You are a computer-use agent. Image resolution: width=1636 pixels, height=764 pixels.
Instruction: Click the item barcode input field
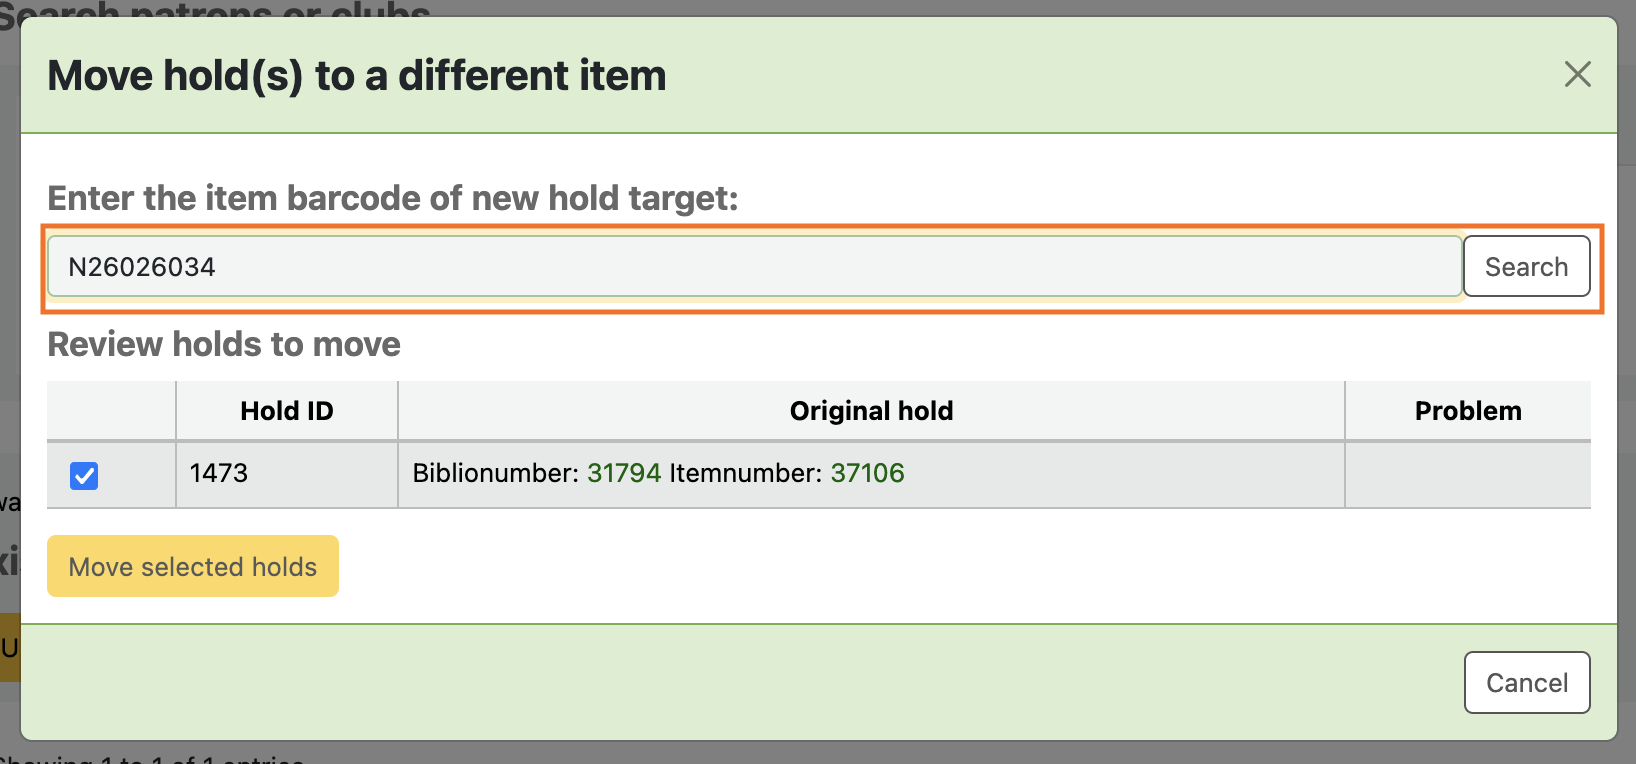click(x=754, y=267)
